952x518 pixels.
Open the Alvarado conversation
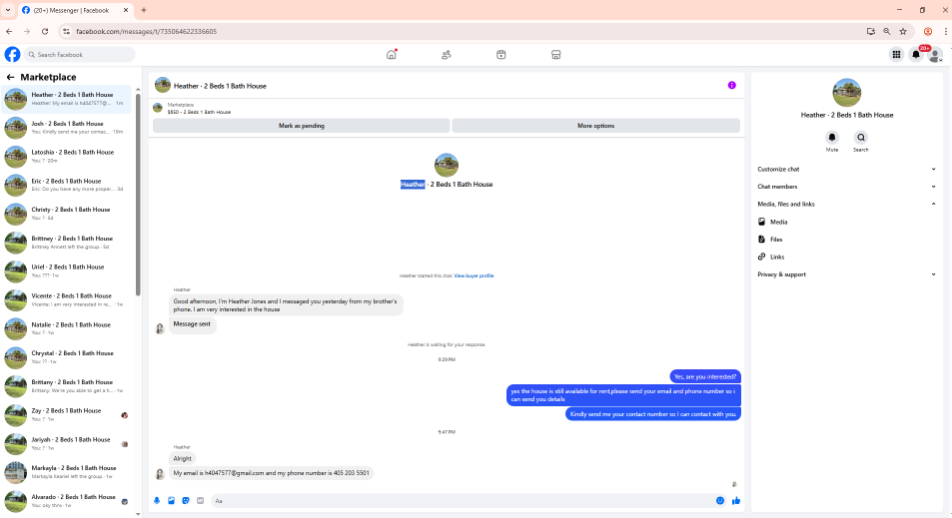[66, 501]
